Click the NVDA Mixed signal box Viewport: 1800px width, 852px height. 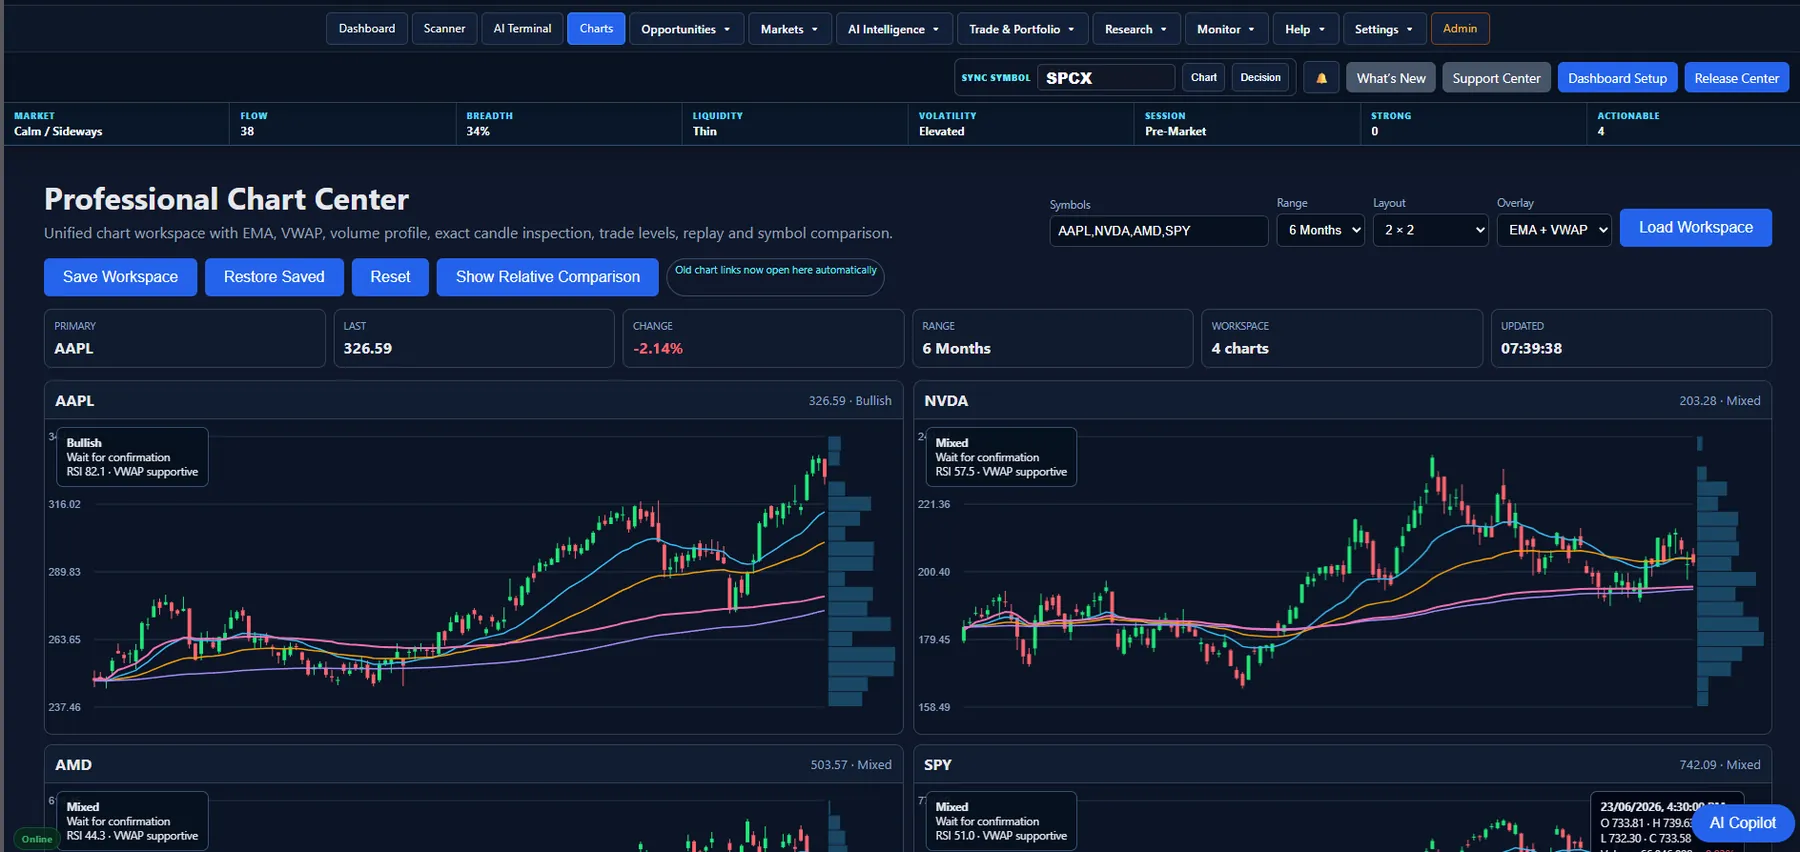point(1001,457)
